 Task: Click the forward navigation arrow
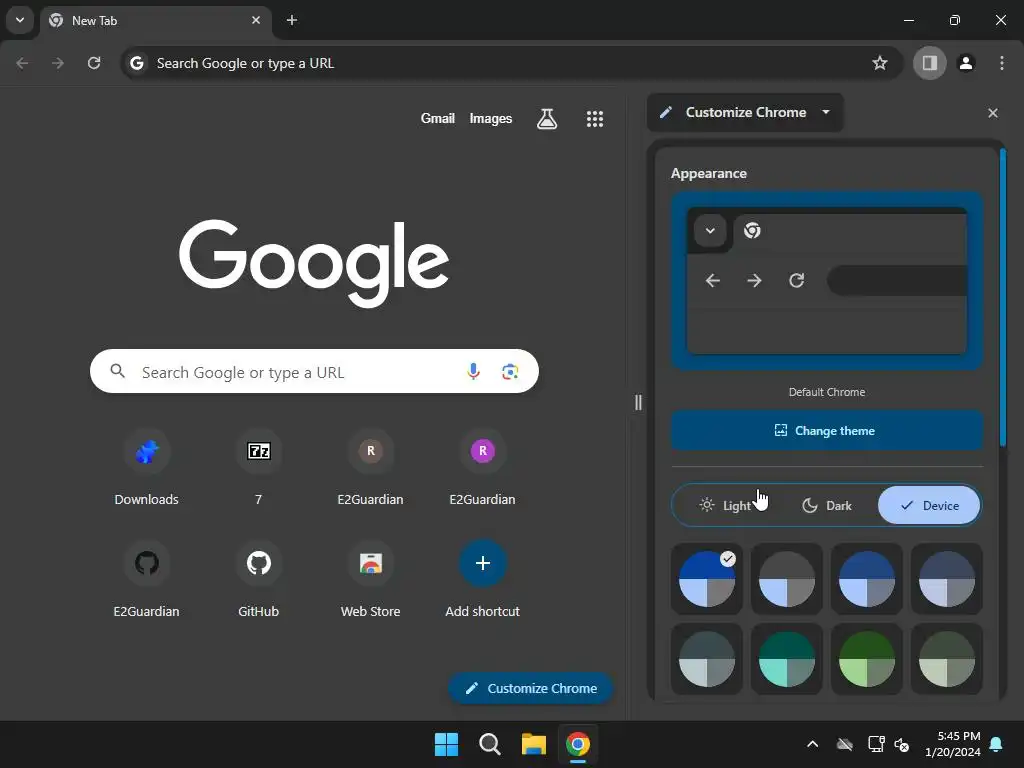[x=58, y=63]
